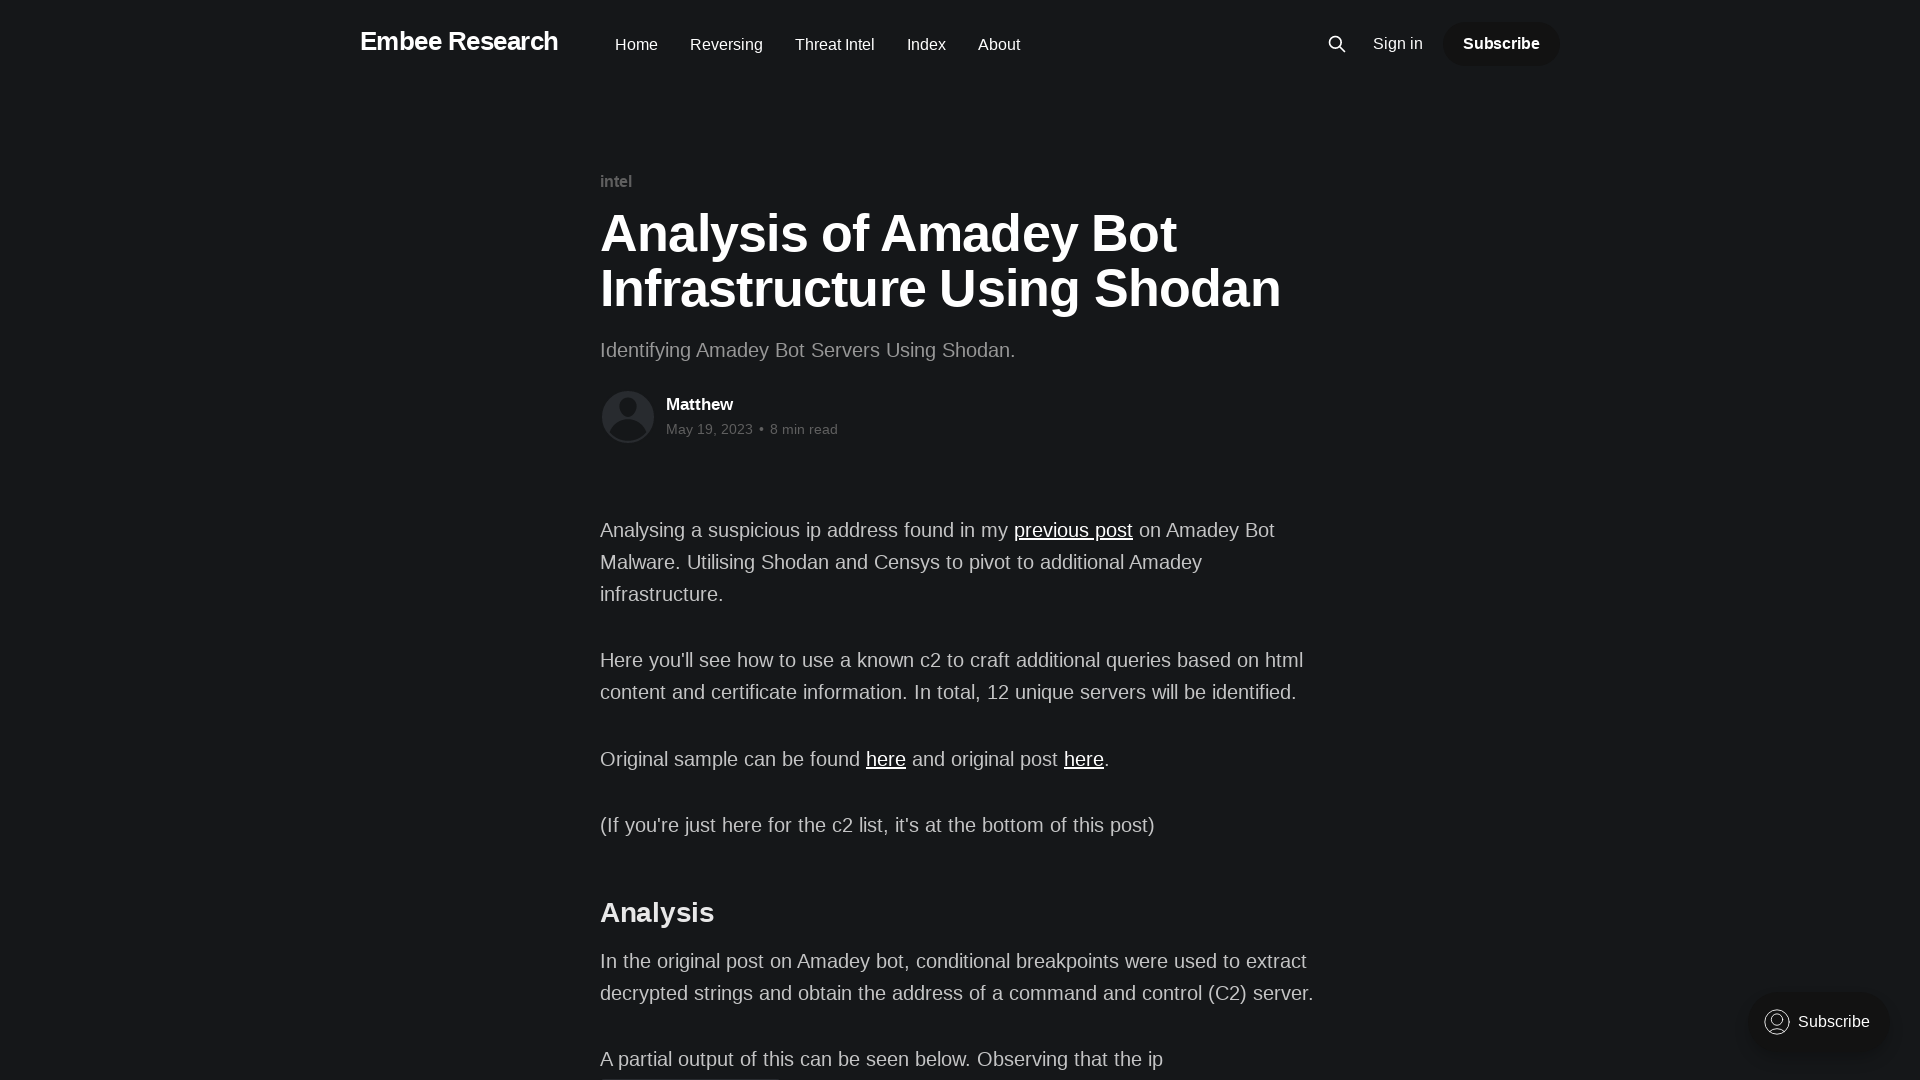Select the Reversing navigation tab
This screenshot has height=1080, width=1920.
coord(727,42)
